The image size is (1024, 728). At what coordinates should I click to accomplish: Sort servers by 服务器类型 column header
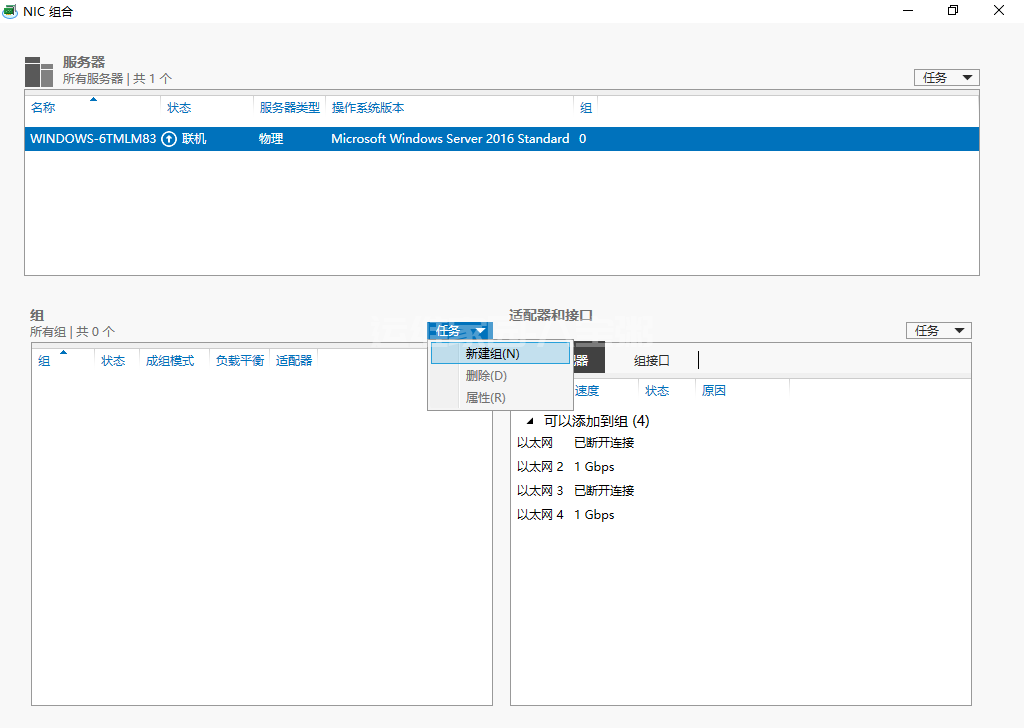click(x=289, y=108)
